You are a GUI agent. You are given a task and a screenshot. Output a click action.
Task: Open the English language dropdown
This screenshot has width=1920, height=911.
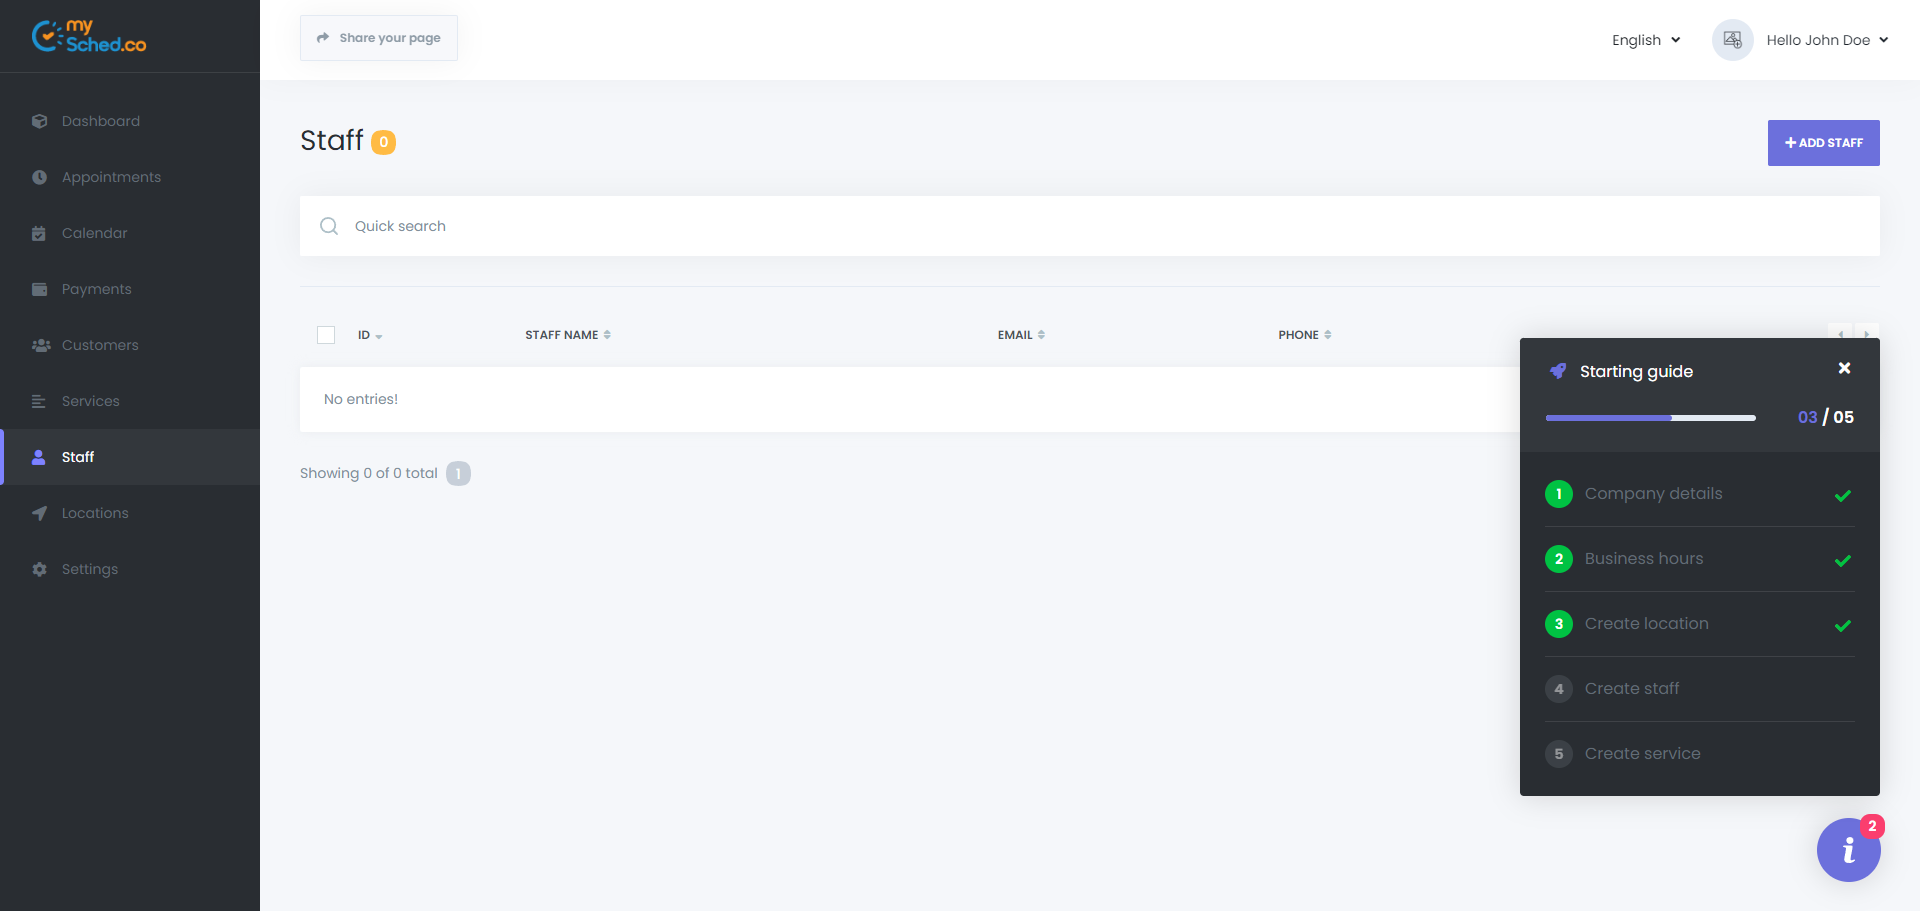click(1646, 40)
